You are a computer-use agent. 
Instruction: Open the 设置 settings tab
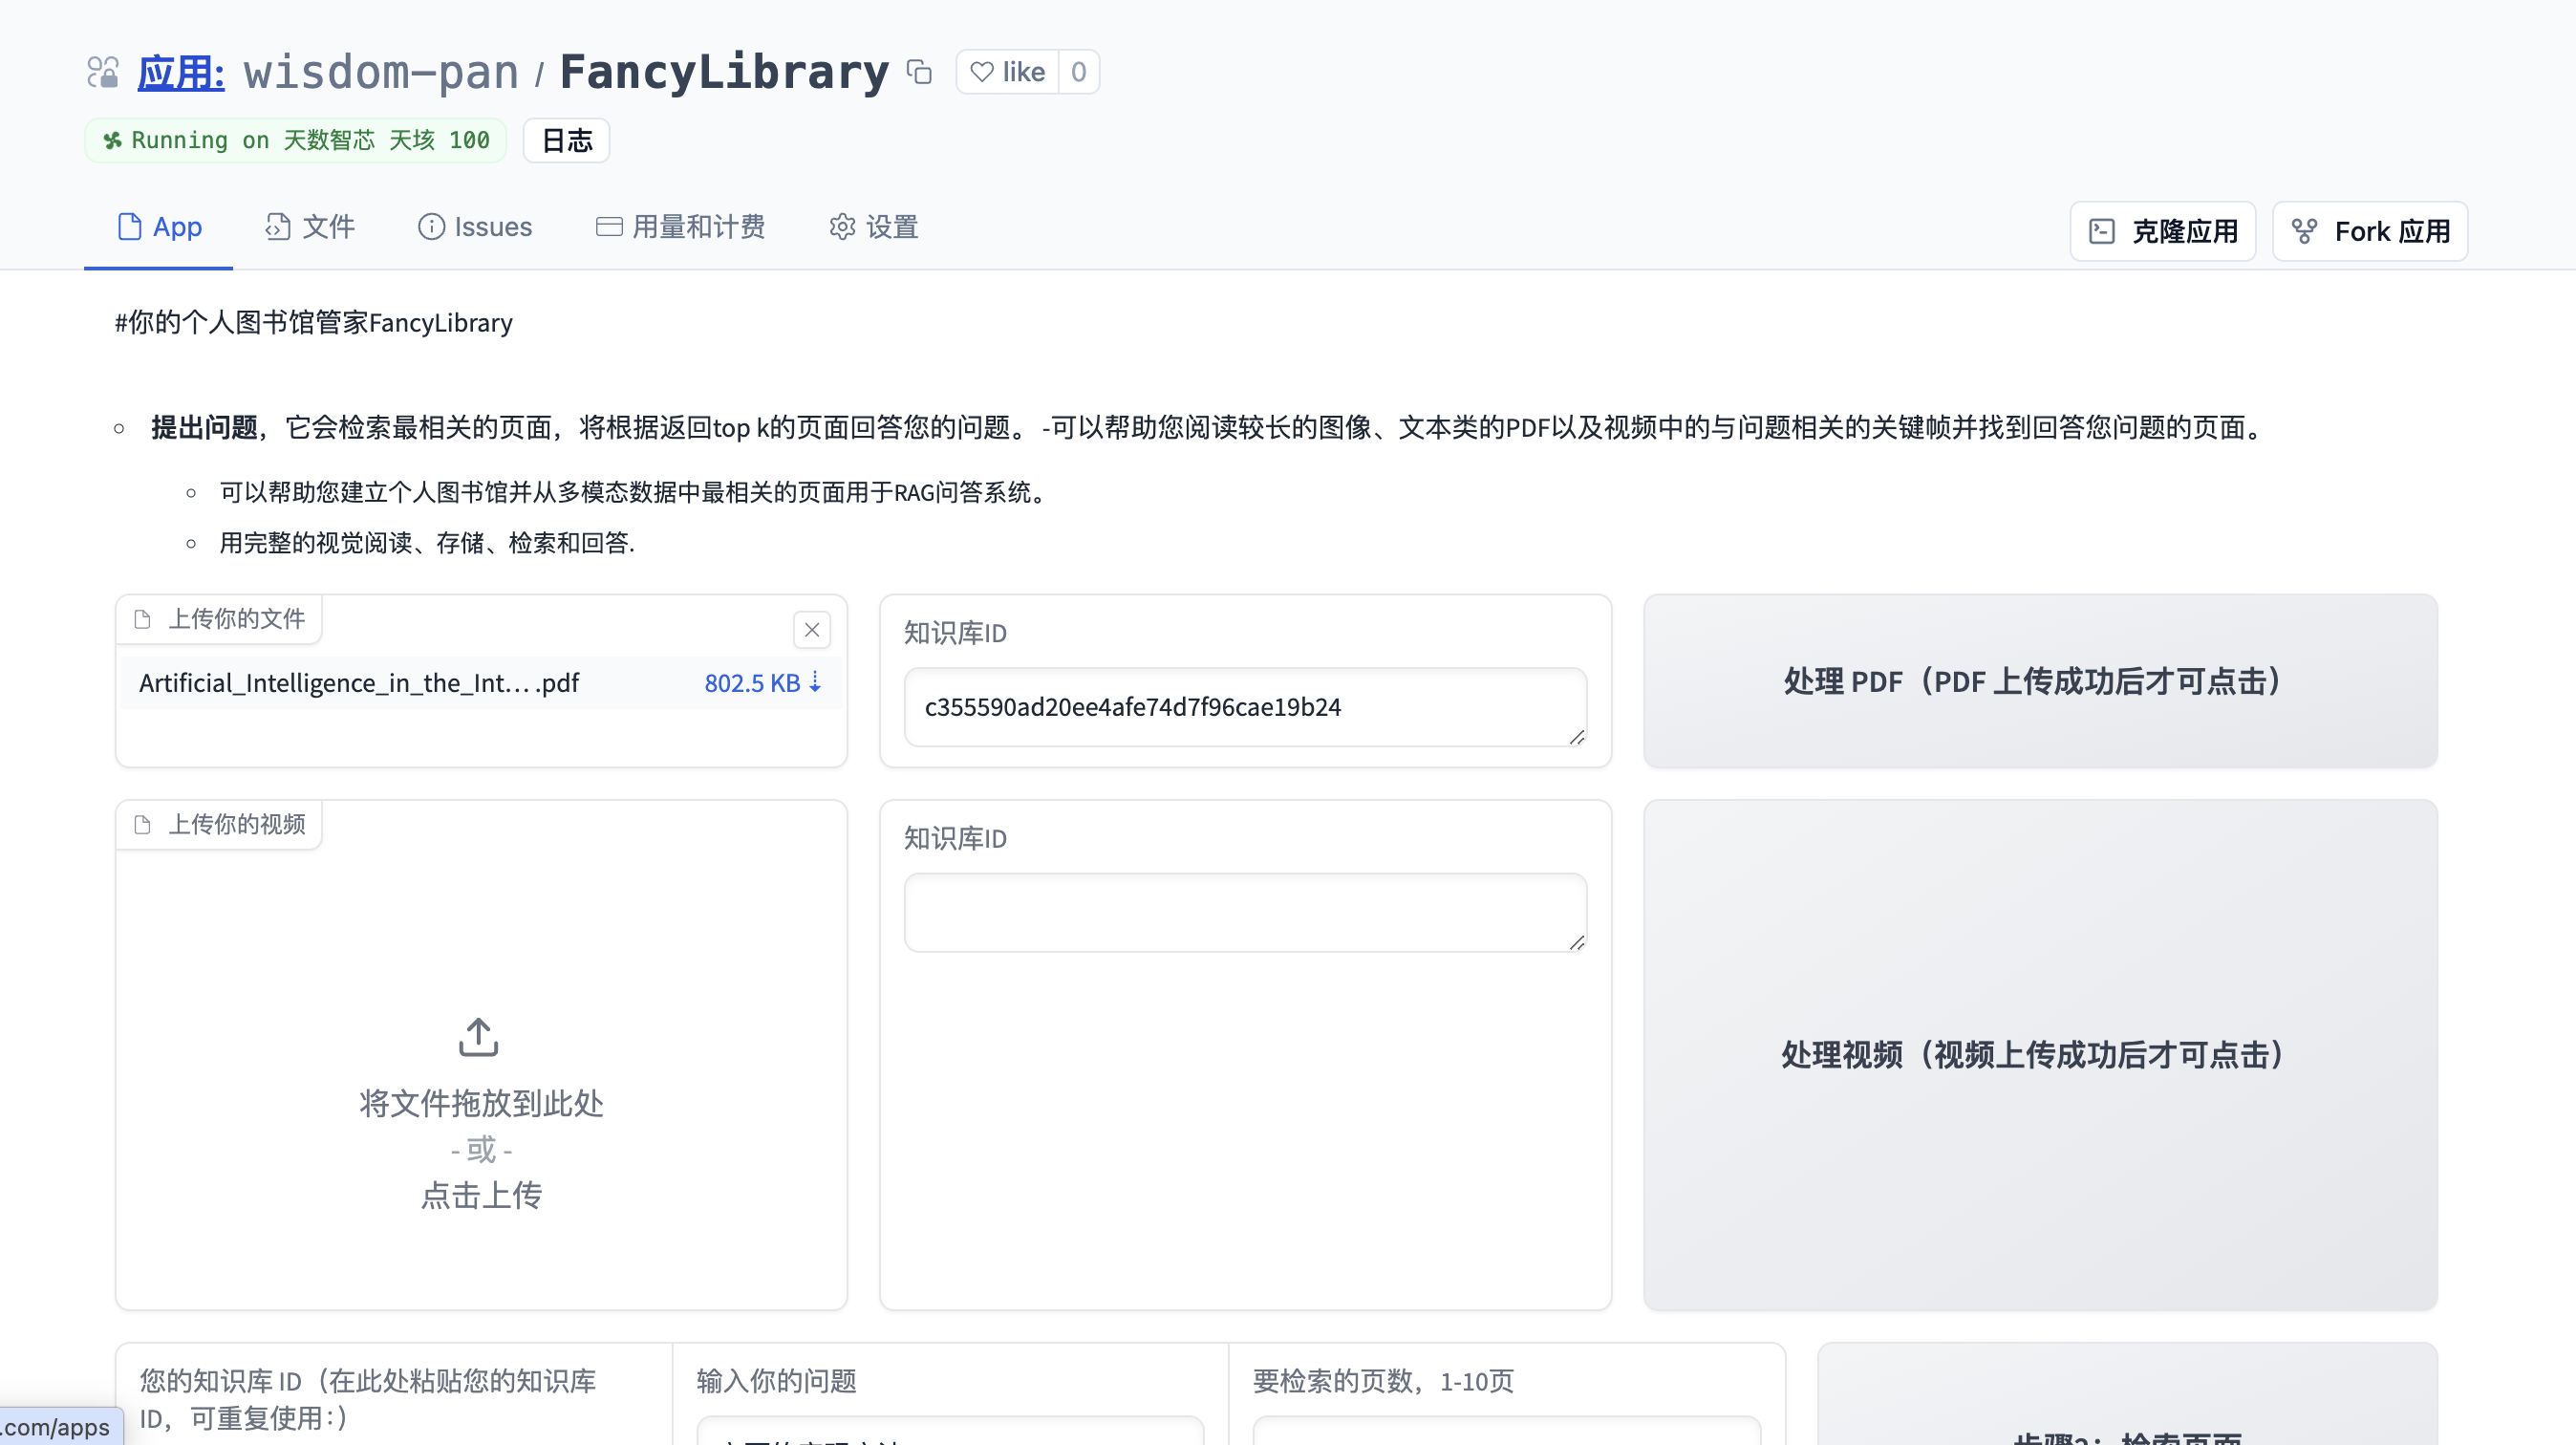[874, 227]
